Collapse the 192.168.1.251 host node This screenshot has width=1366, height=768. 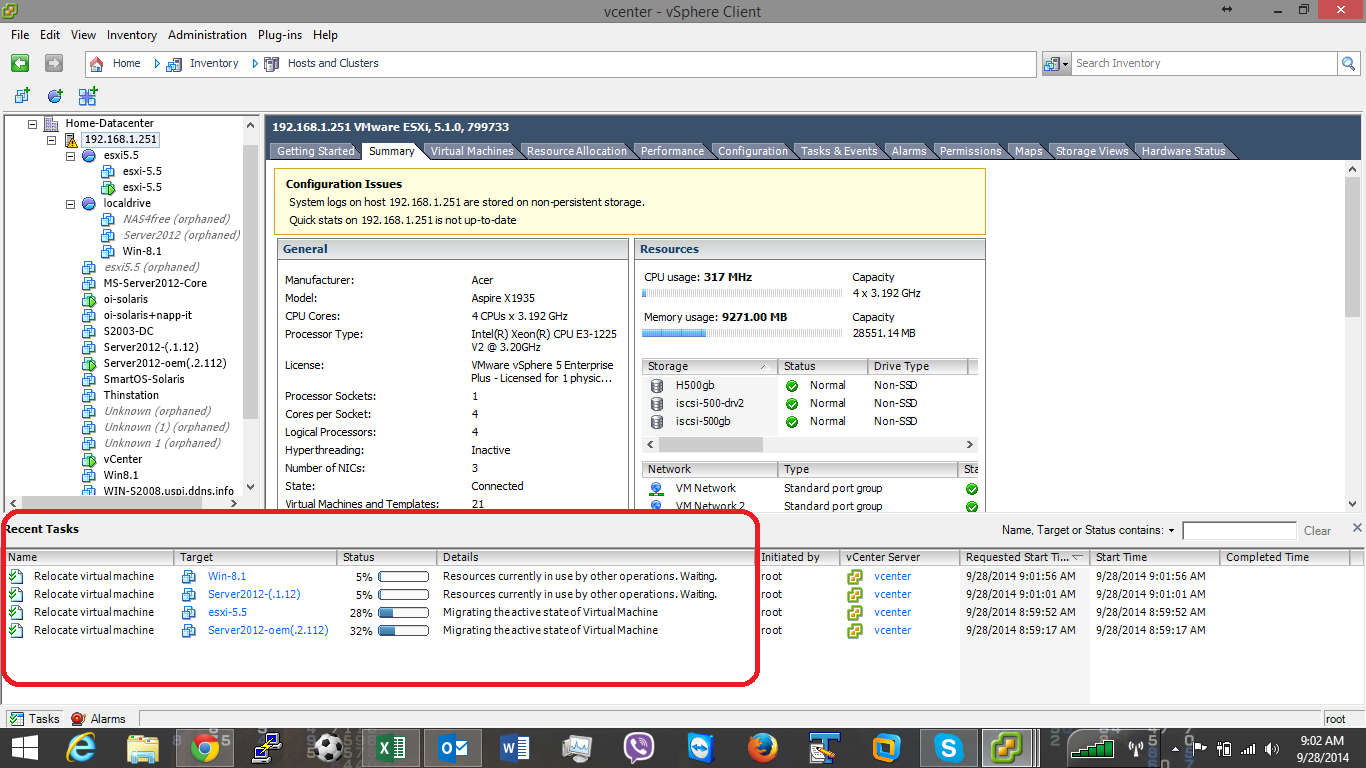51,140
